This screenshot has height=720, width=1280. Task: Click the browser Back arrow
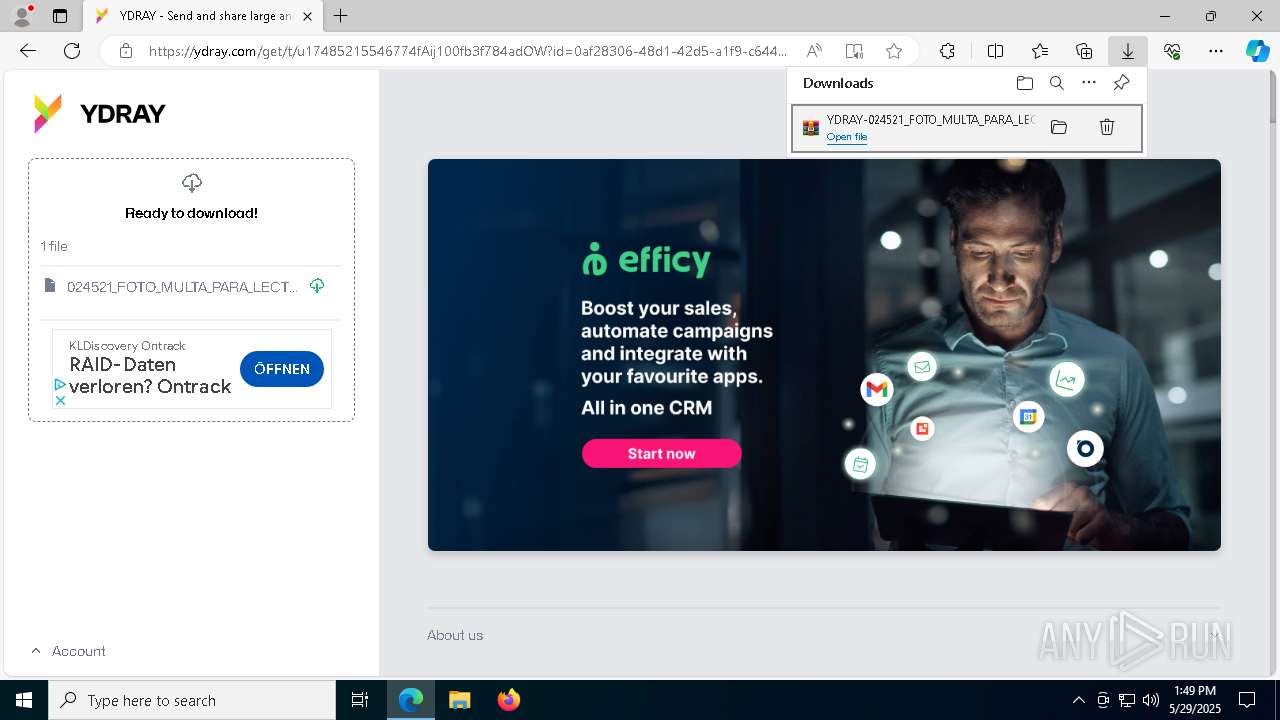point(28,51)
